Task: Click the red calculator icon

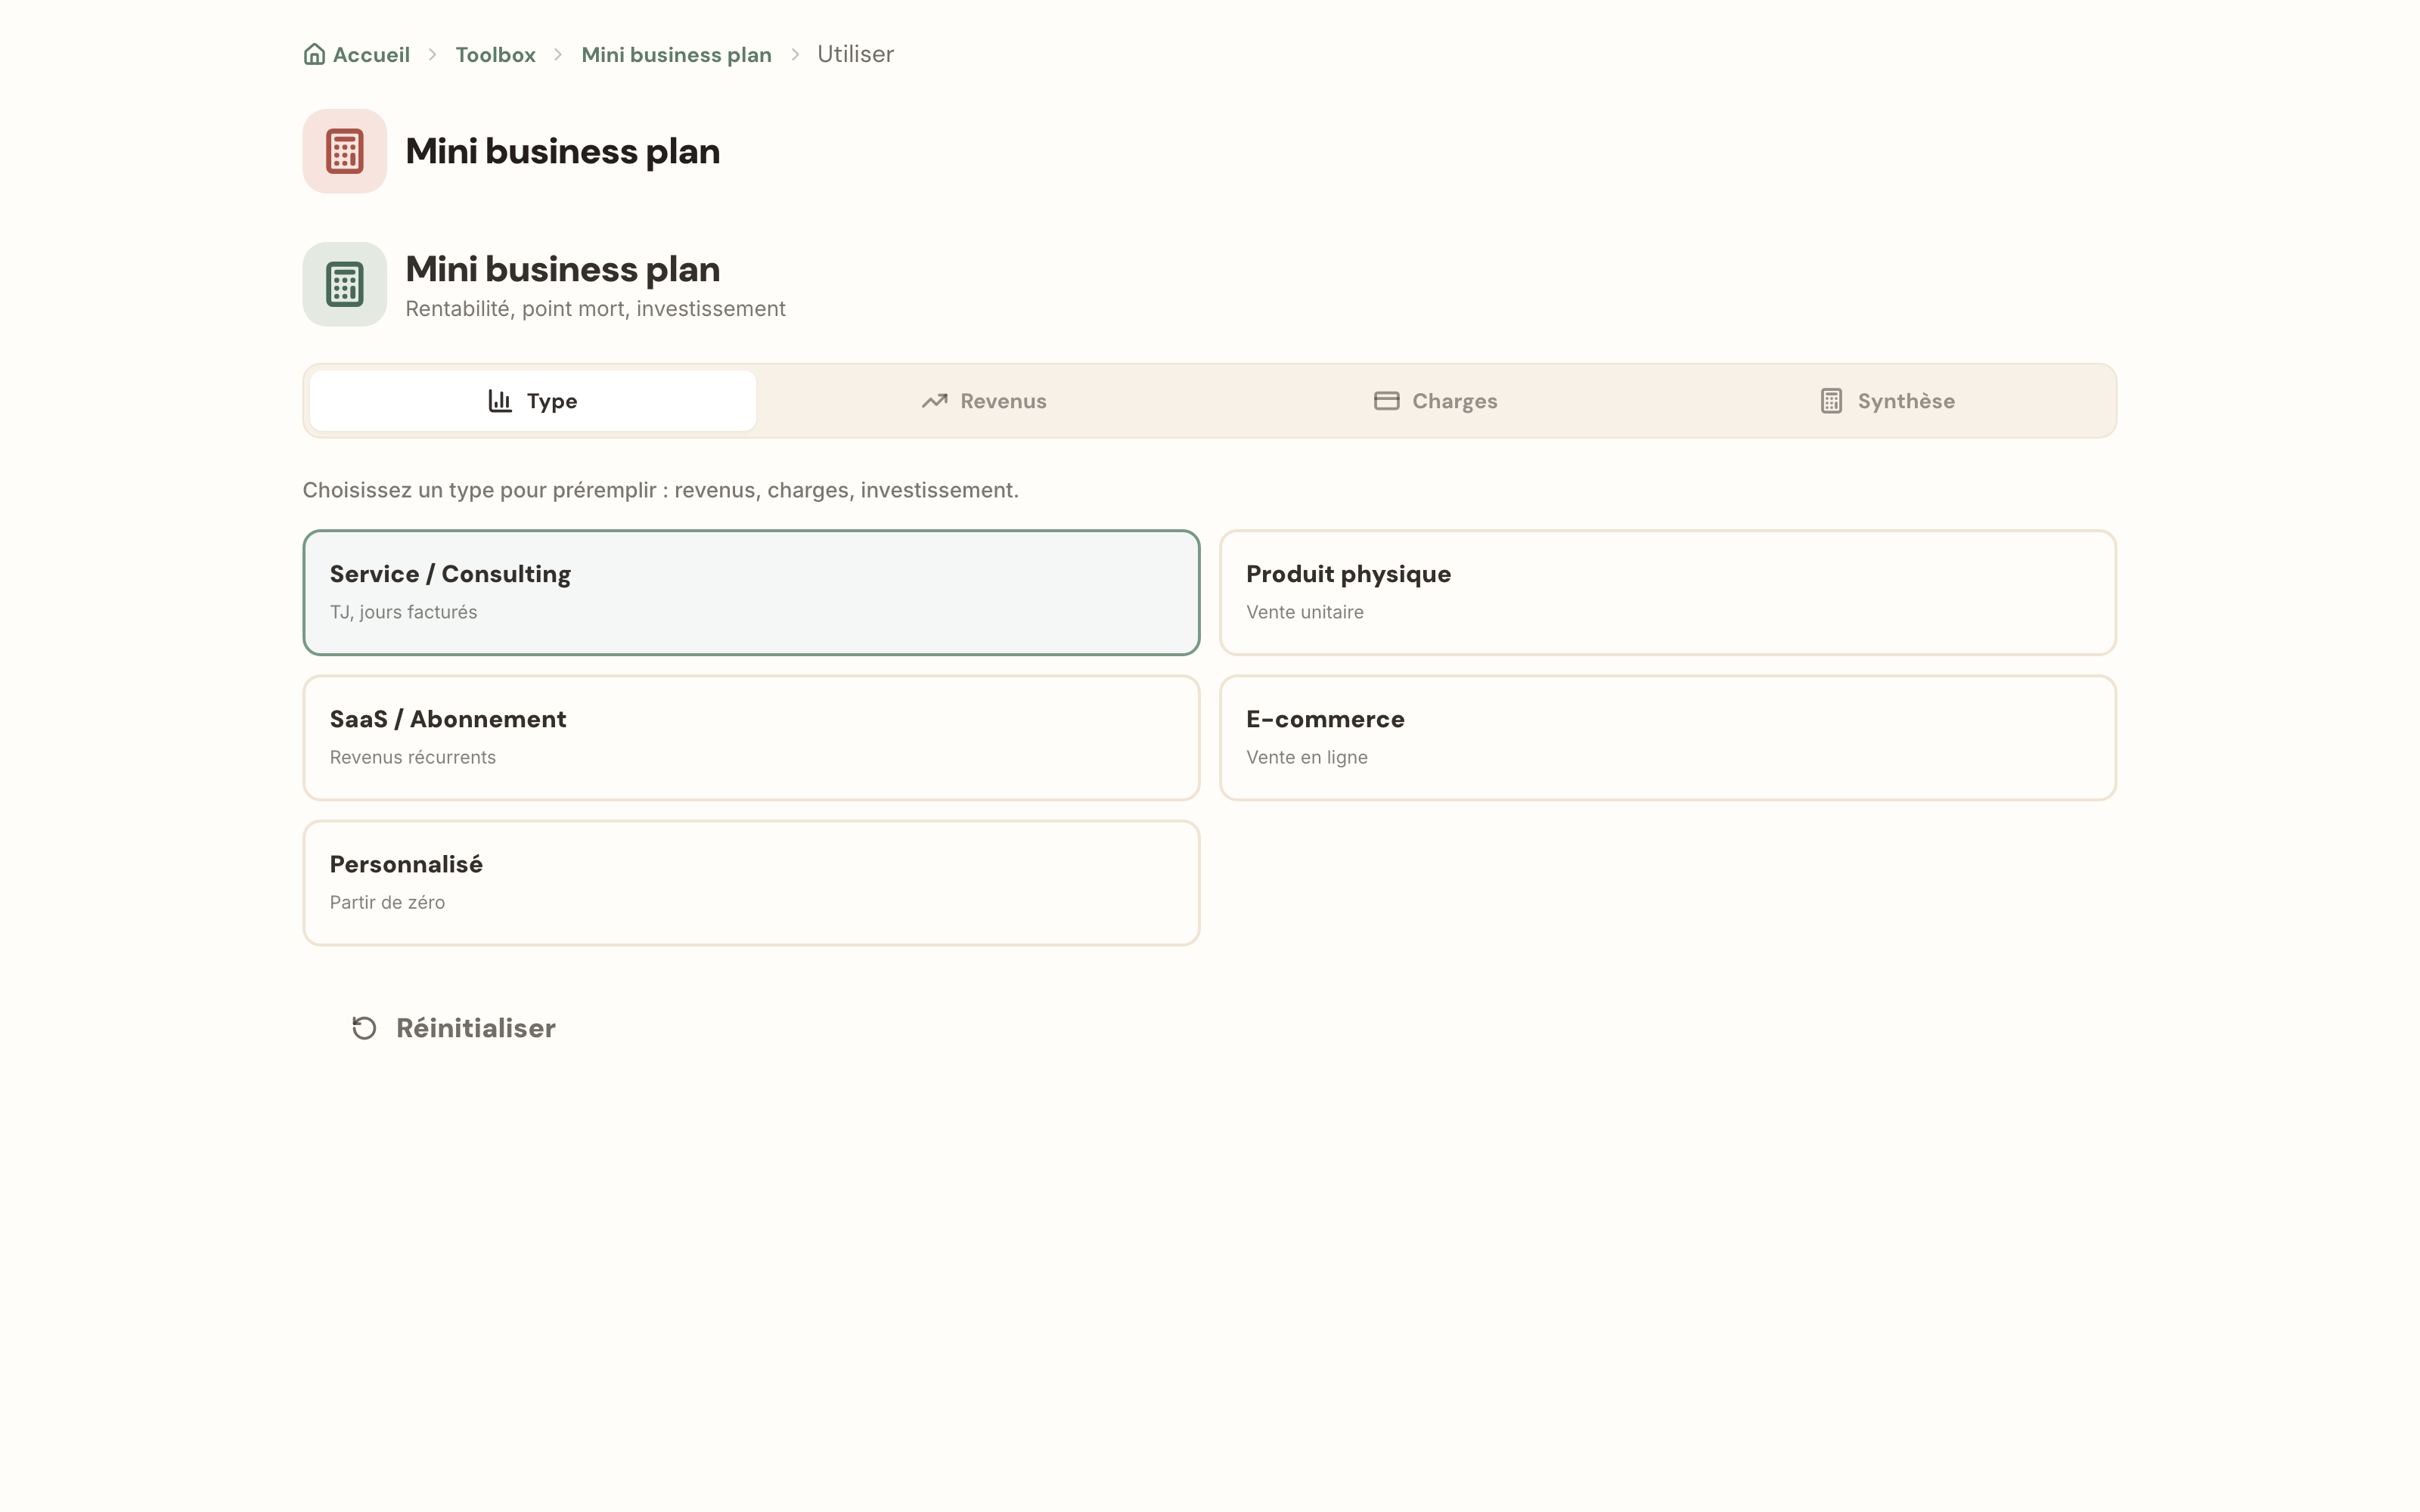Action: click(345, 151)
